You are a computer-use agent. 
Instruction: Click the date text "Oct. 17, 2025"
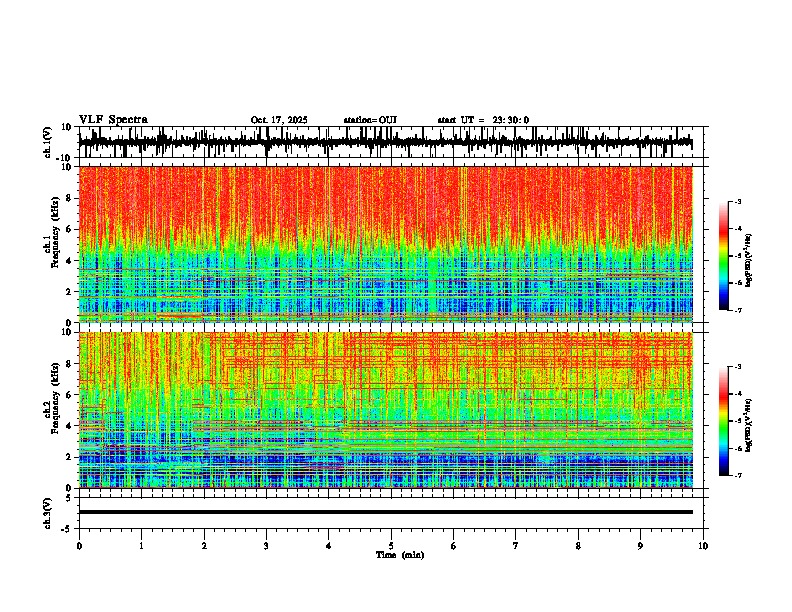tap(279, 120)
